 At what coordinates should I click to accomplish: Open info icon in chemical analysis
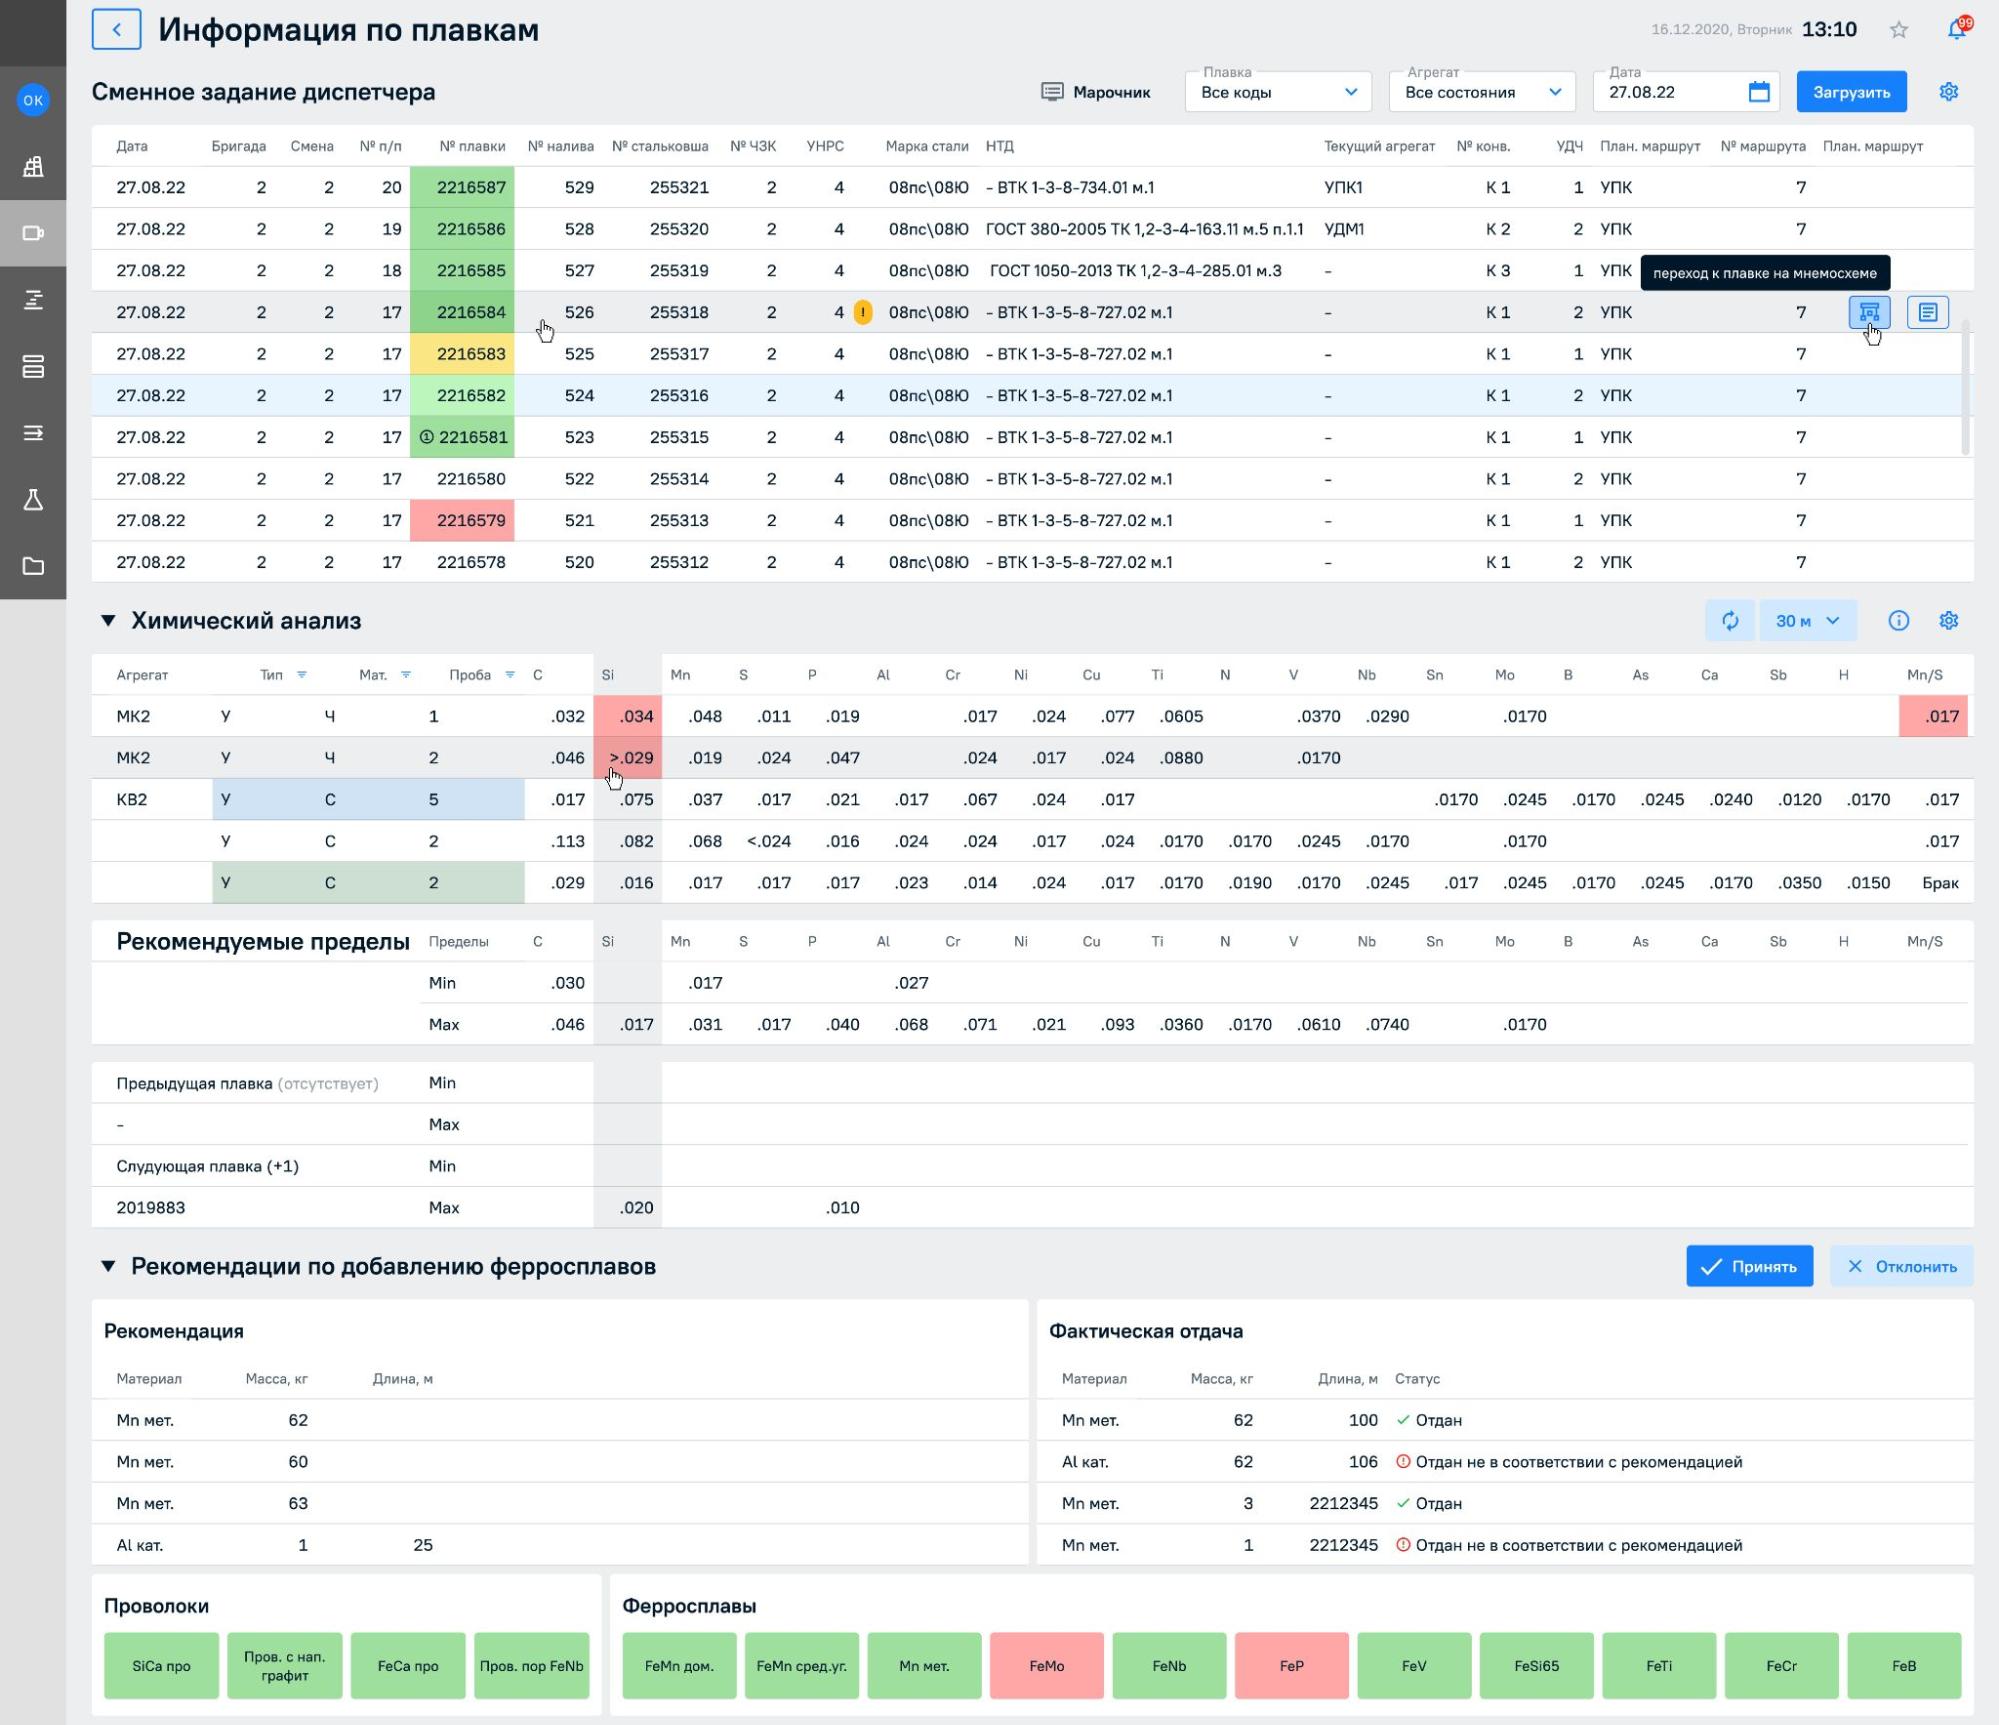tap(1898, 621)
